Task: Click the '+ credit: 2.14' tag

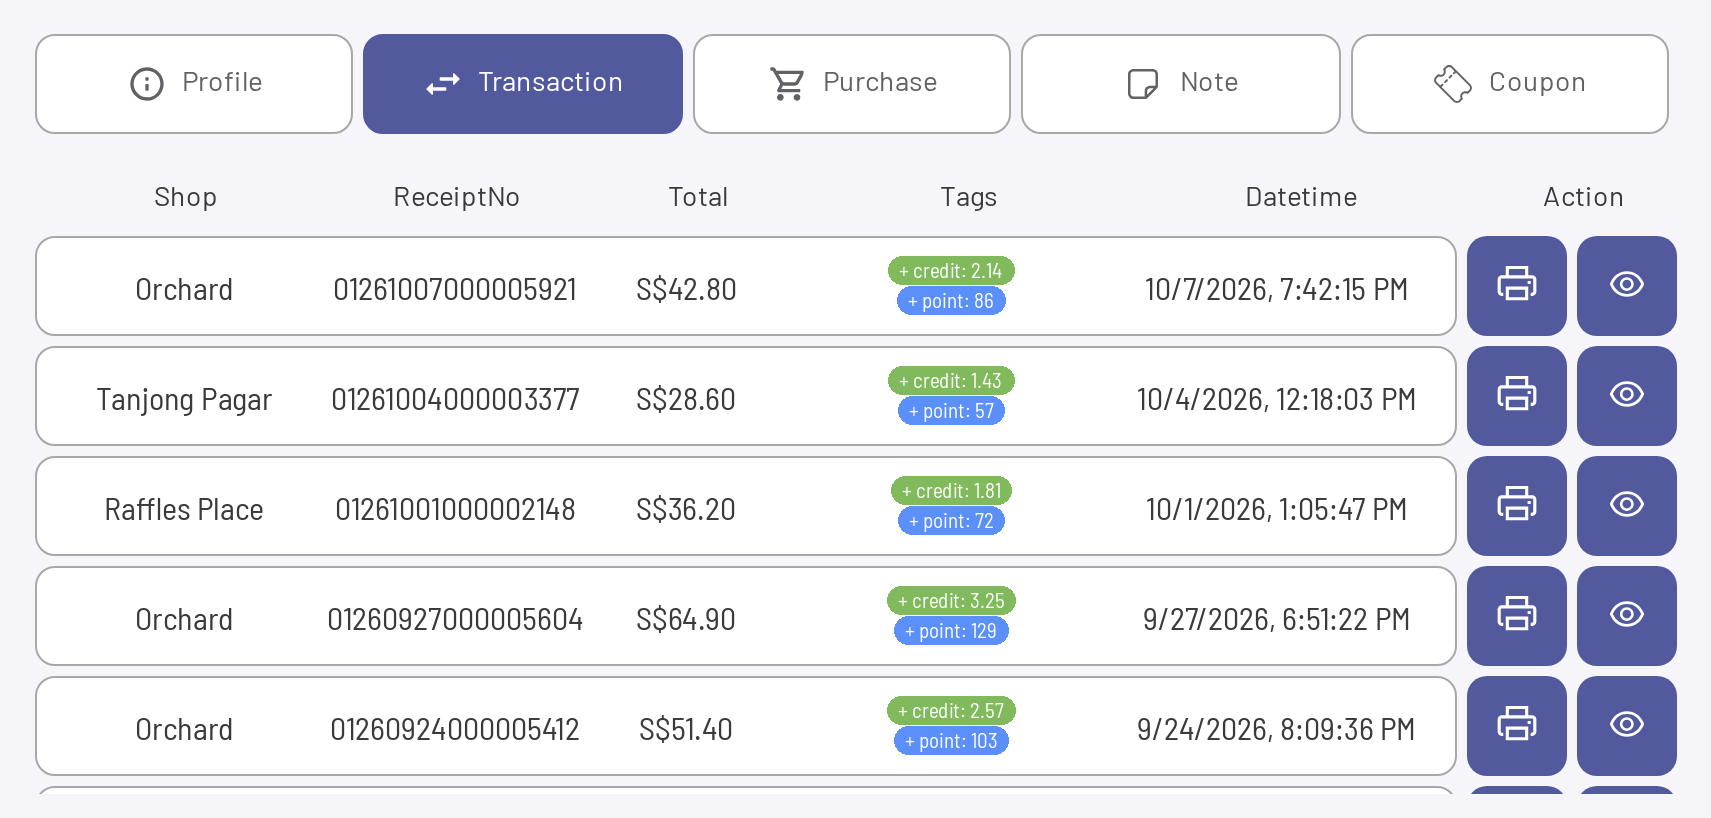Action: (951, 271)
